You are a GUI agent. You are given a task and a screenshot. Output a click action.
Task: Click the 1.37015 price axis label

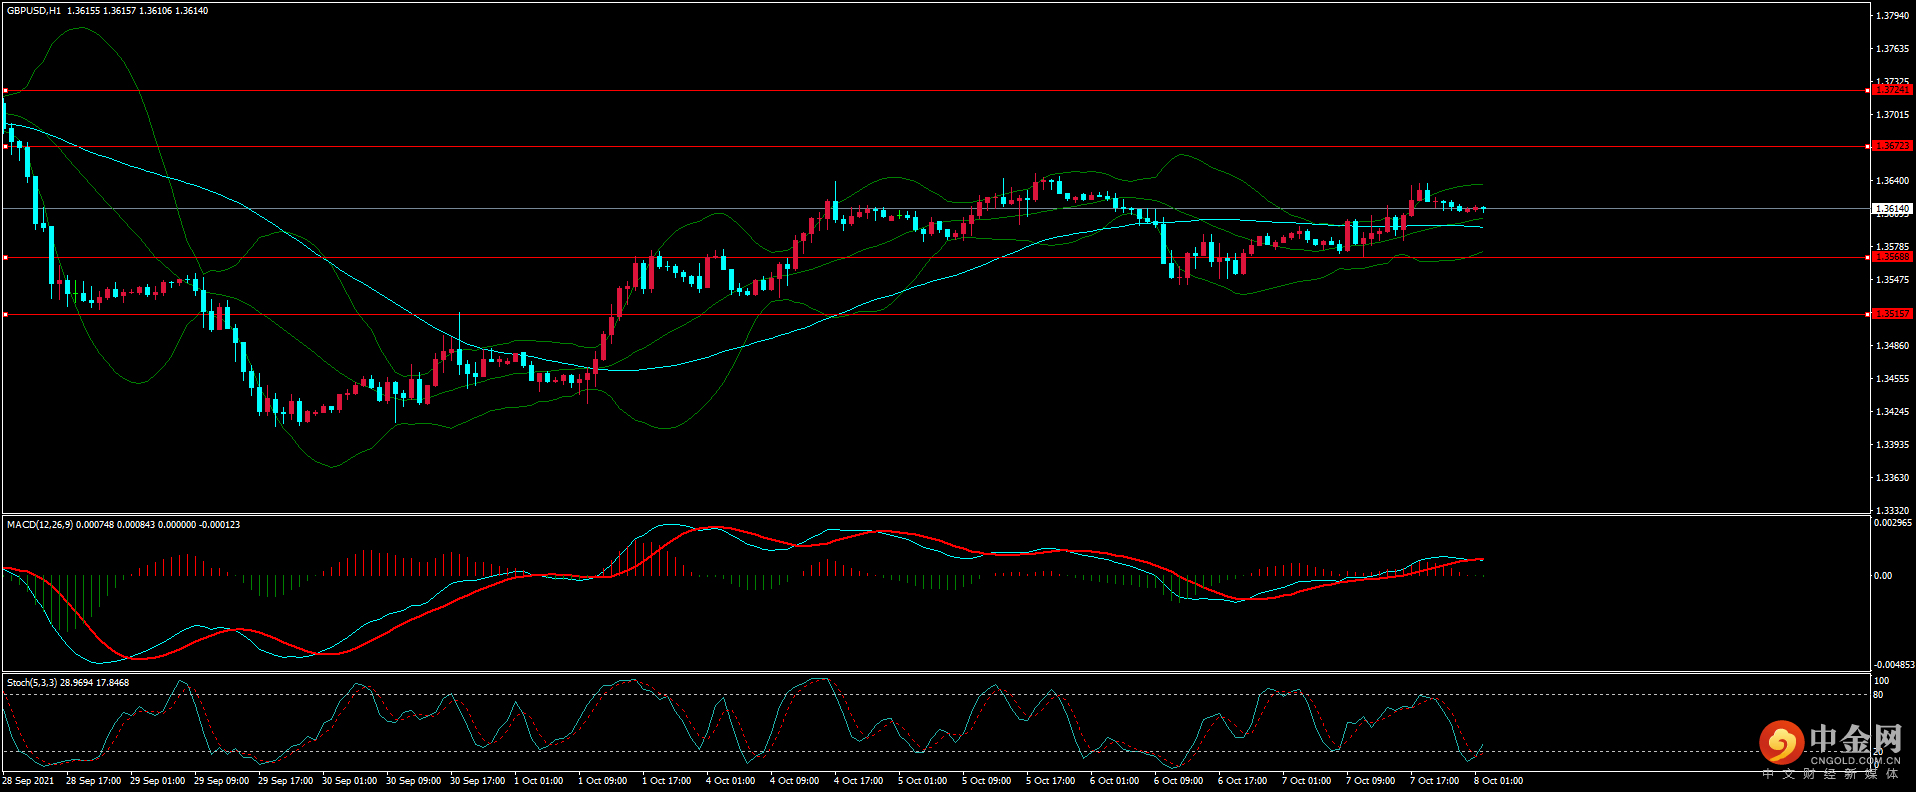point(1892,115)
